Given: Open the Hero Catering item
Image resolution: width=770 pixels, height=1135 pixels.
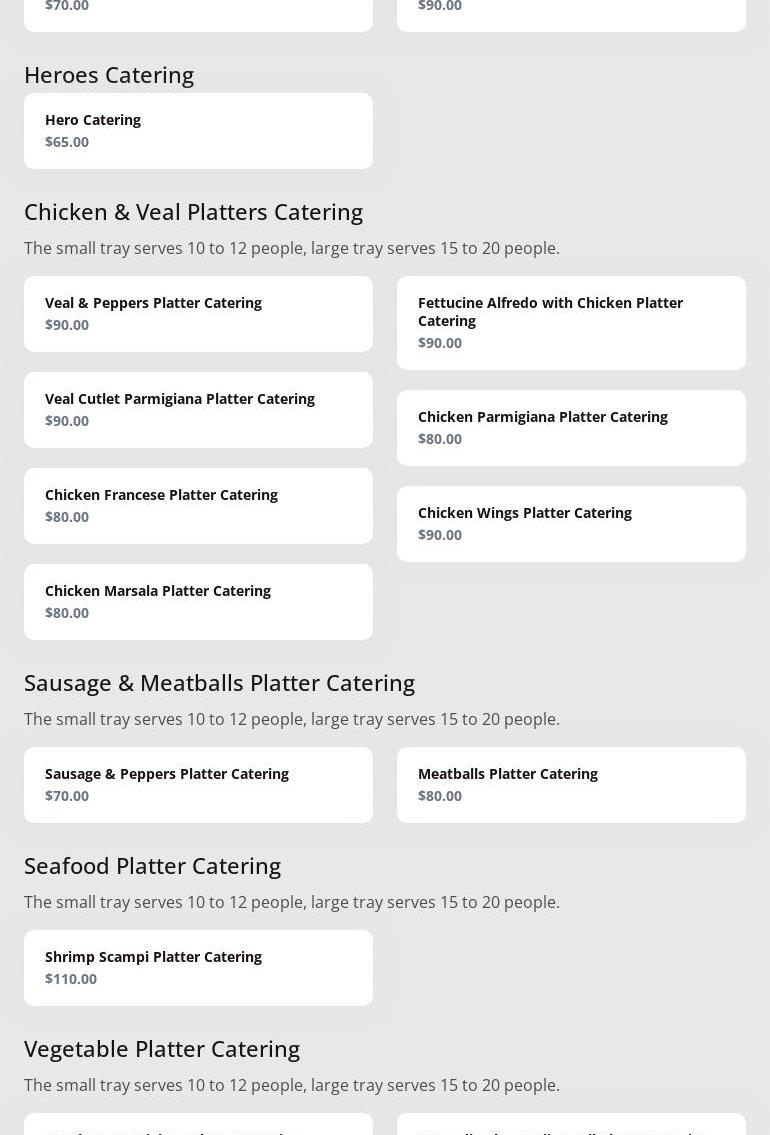Looking at the screenshot, I should coord(198,130).
